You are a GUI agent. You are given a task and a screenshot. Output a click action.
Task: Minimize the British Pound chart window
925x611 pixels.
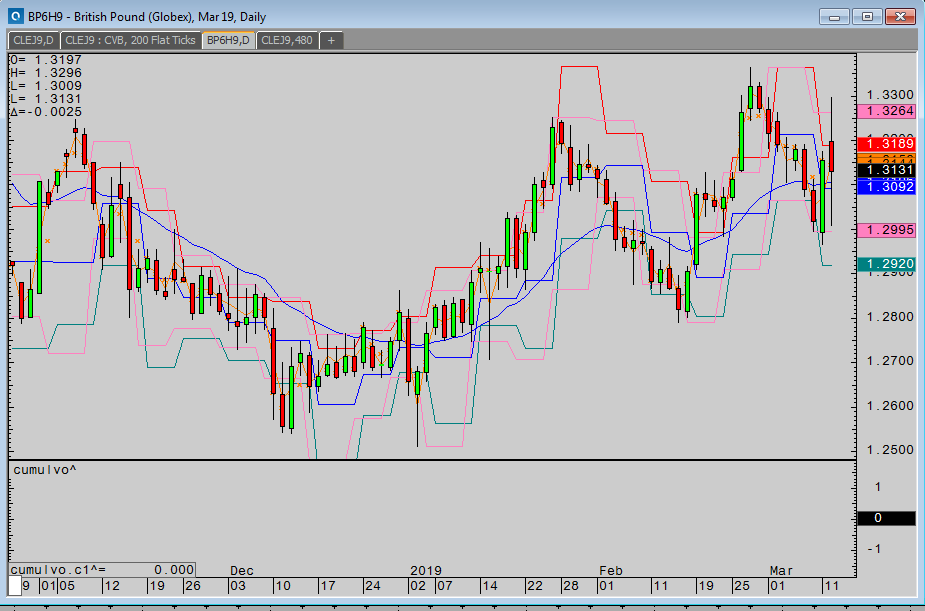coord(834,17)
